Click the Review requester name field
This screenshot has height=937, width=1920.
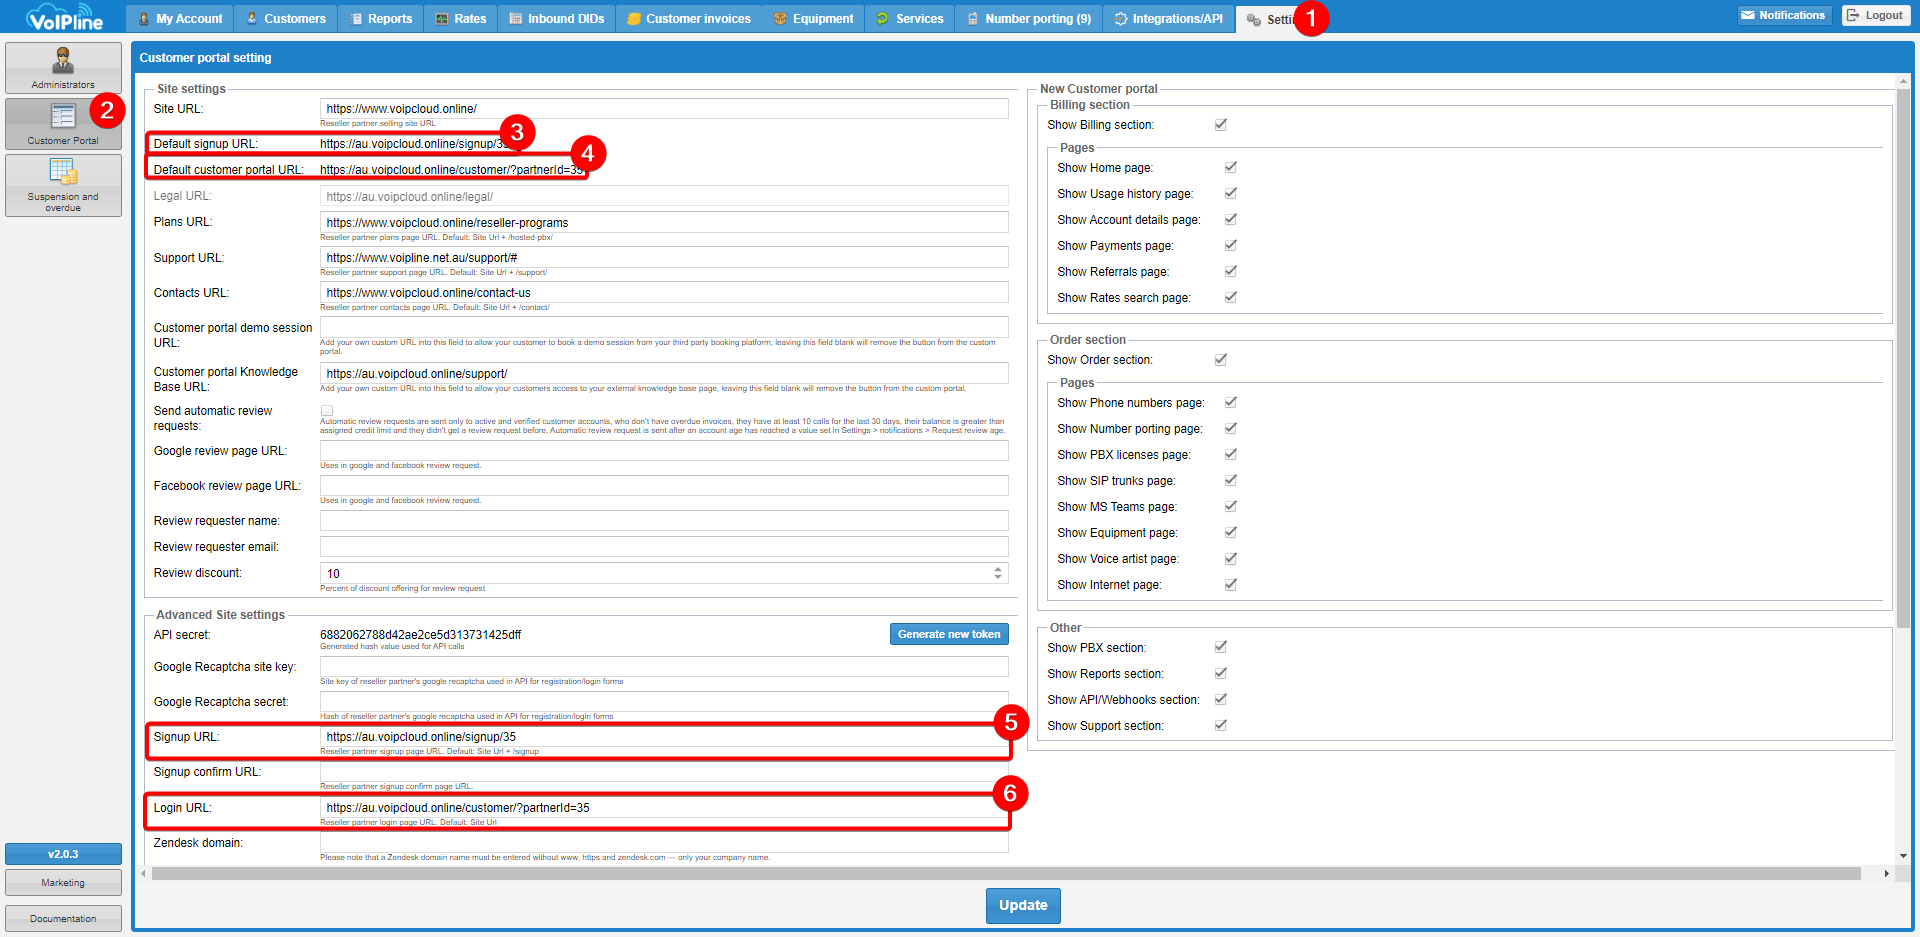click(664, 521)
